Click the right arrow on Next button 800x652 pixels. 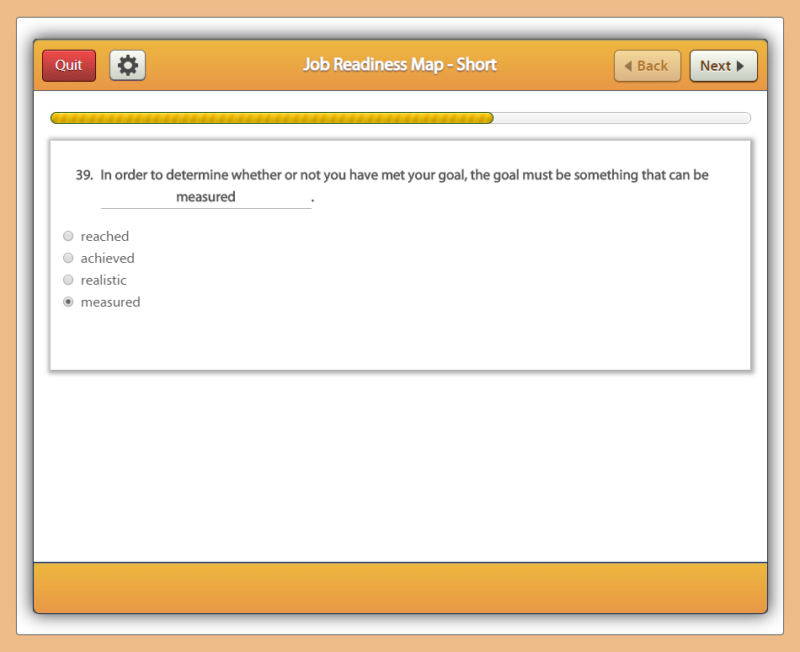(x=740, y=66)
